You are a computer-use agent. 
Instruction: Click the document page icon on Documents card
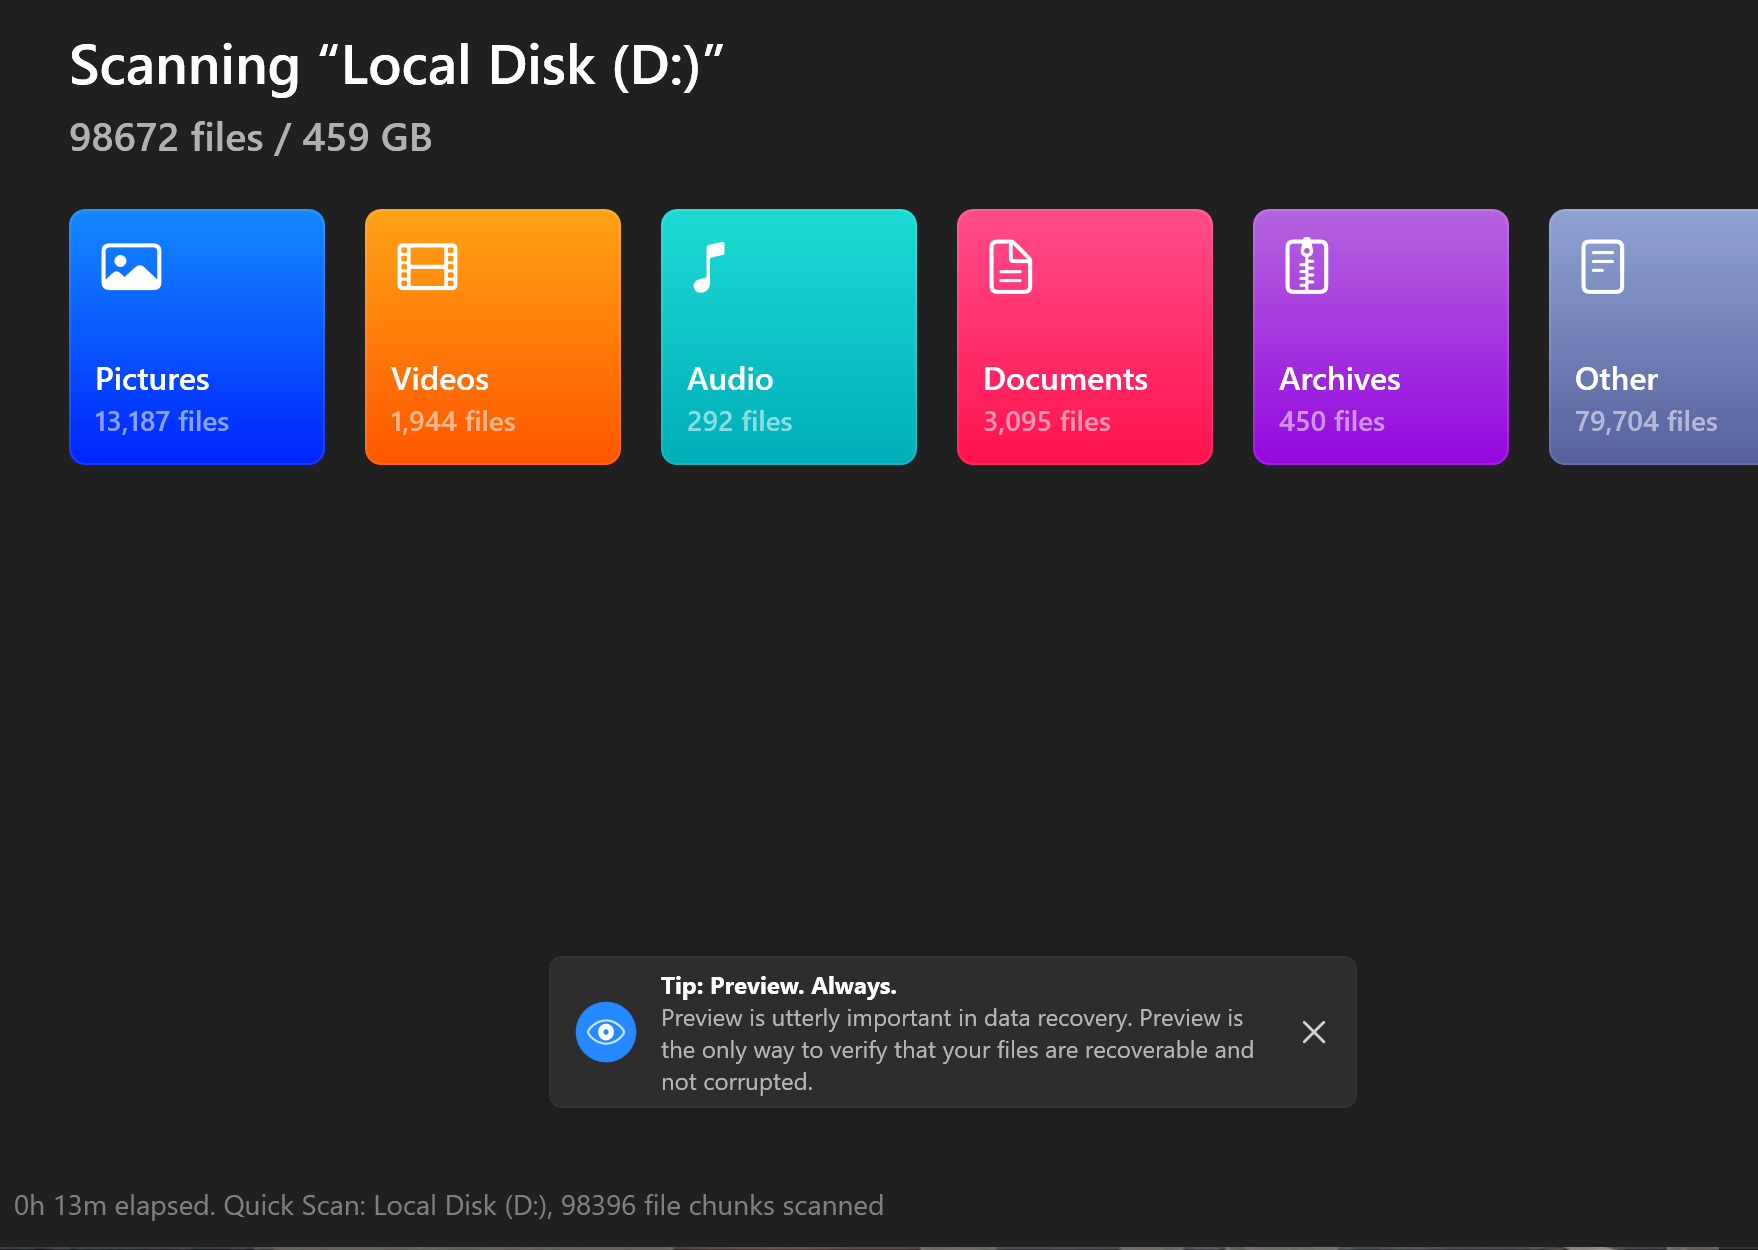pyautogui.click(x=1010, y=267)
